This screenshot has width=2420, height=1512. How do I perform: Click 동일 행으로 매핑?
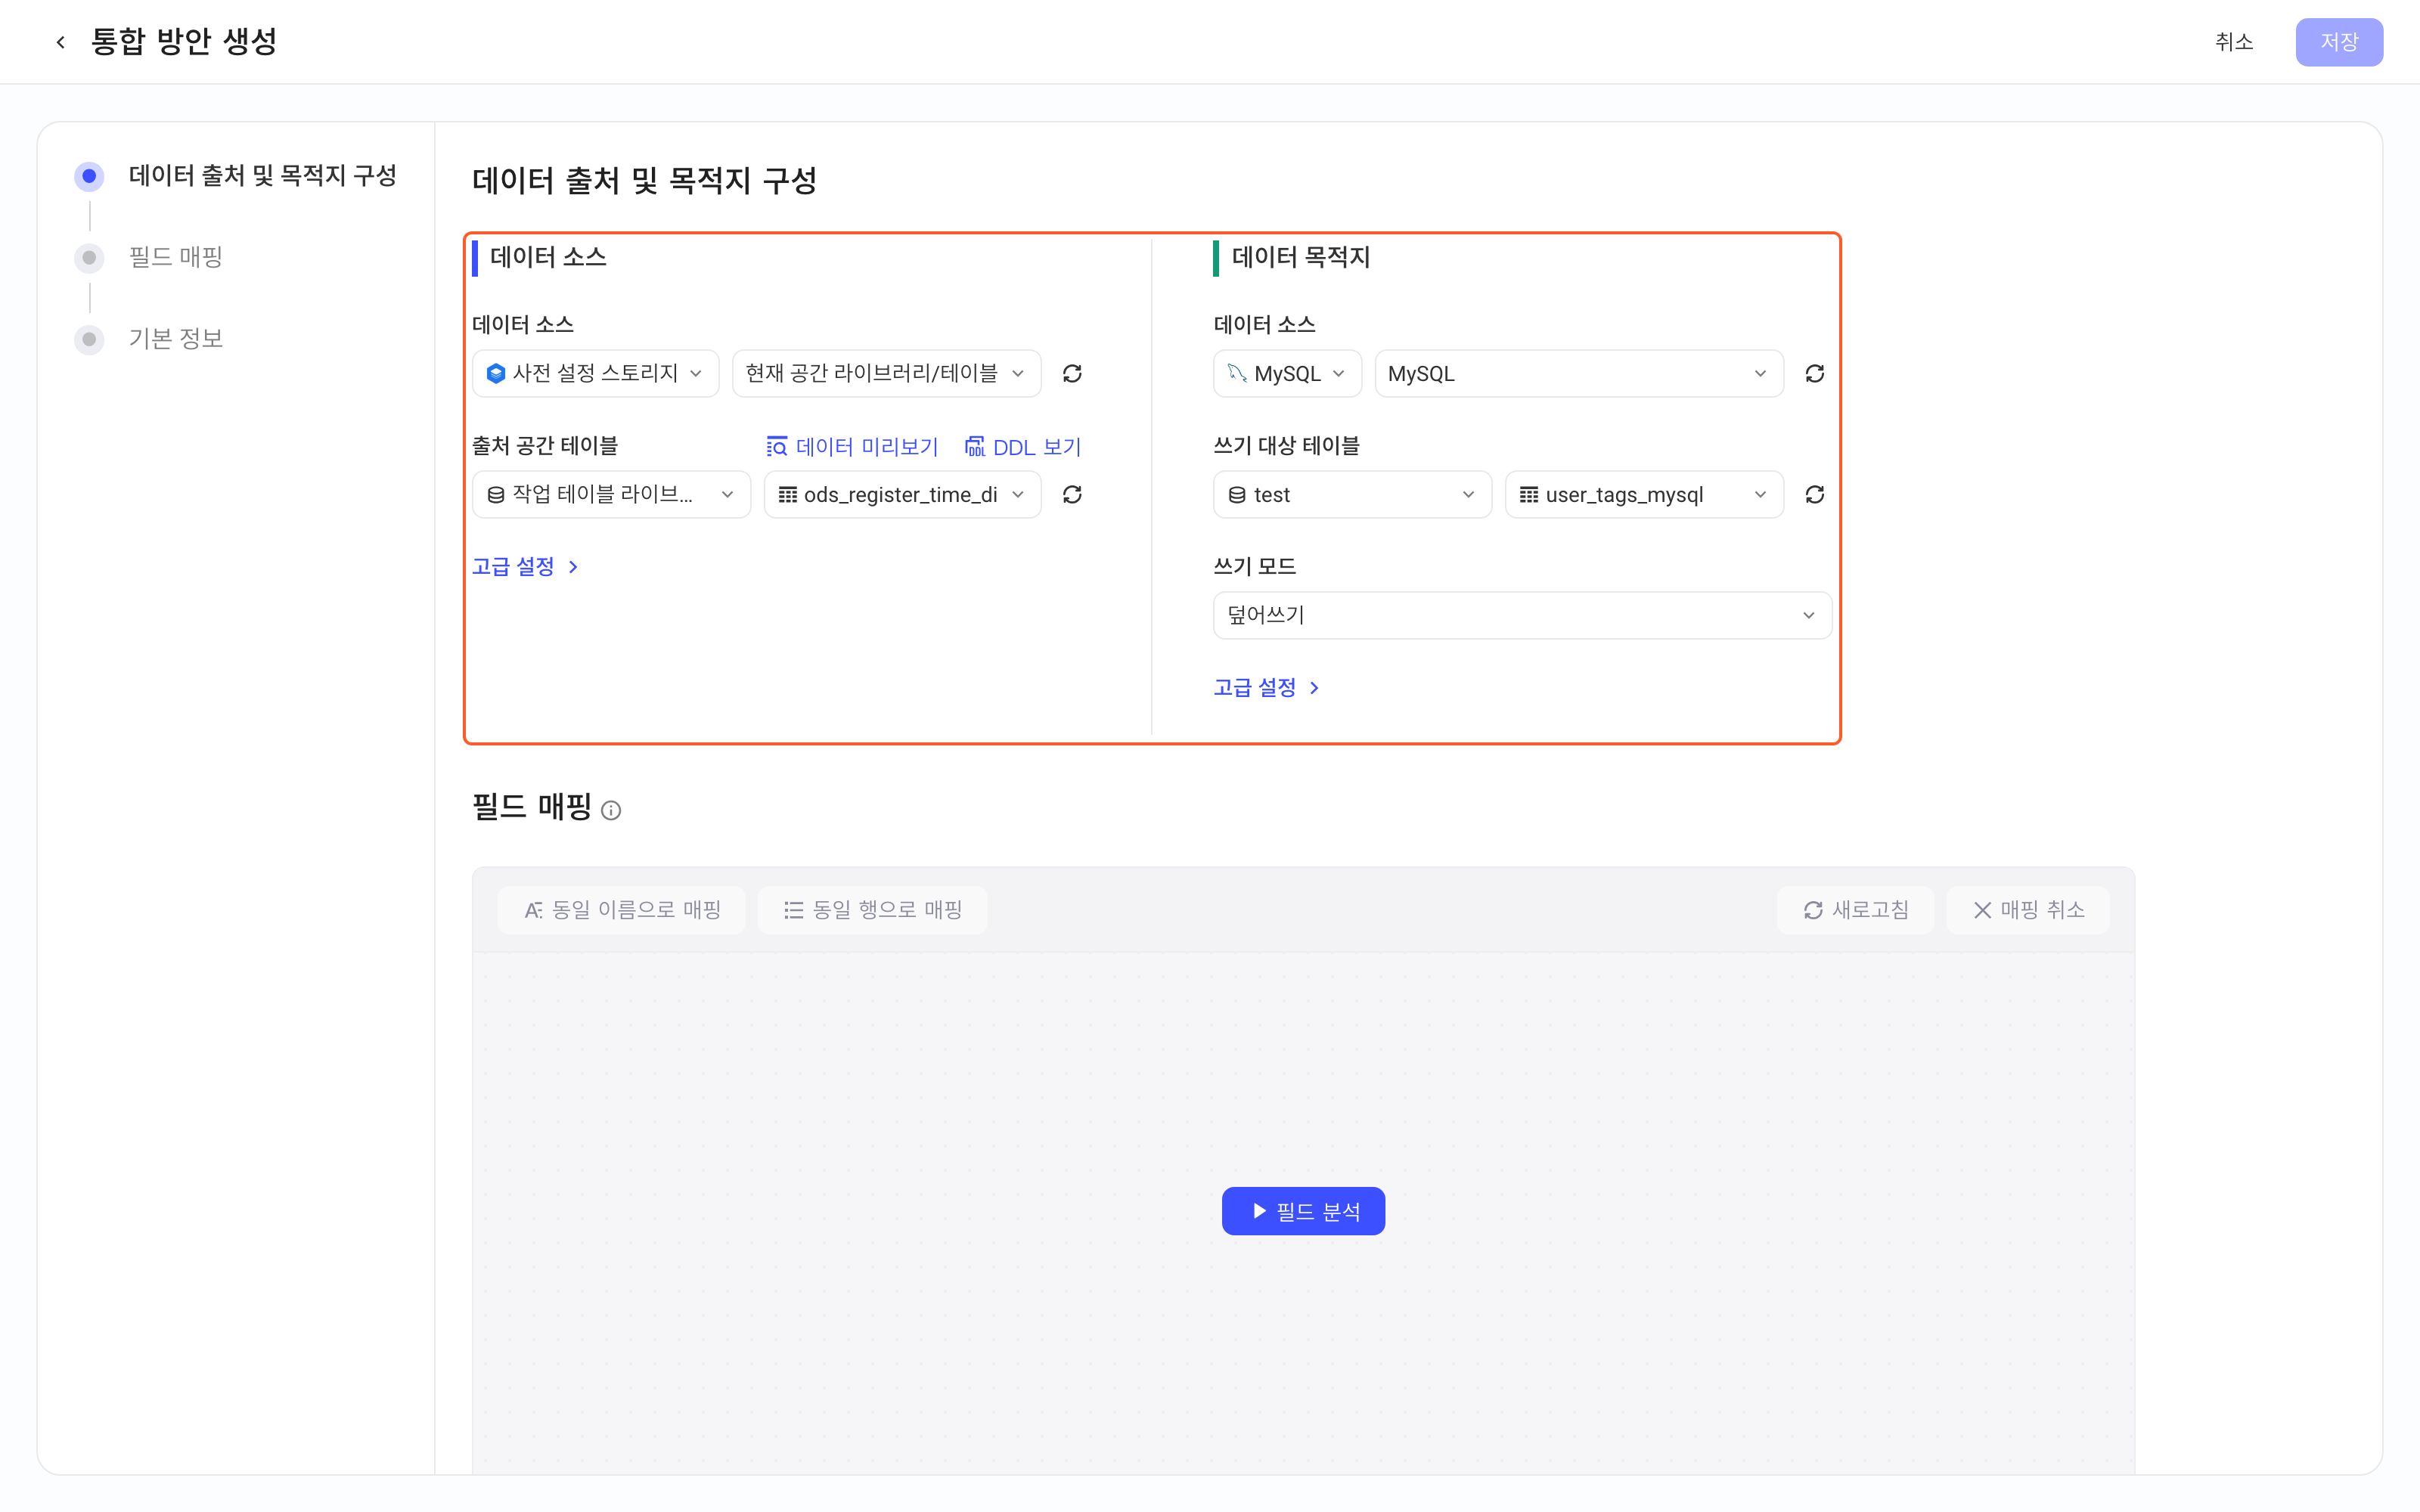point(872,910)
